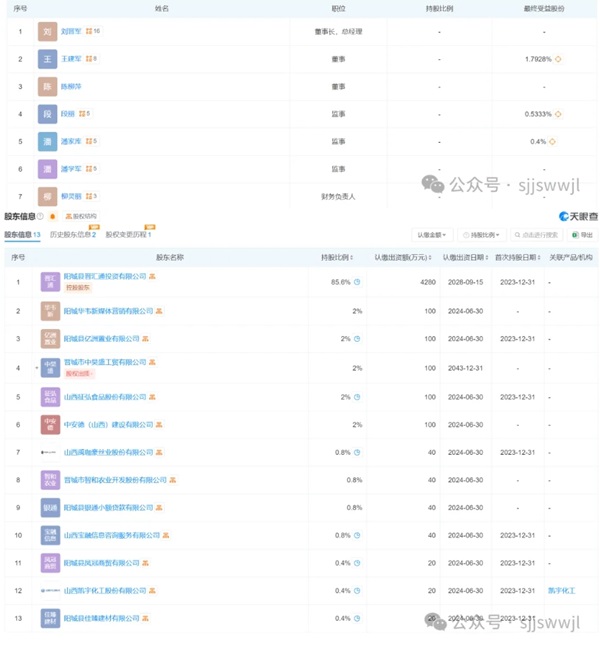Click the related-companies badge showing 8 beside 王建军
This screenshot has height=663, width=600.
[91, 58]
